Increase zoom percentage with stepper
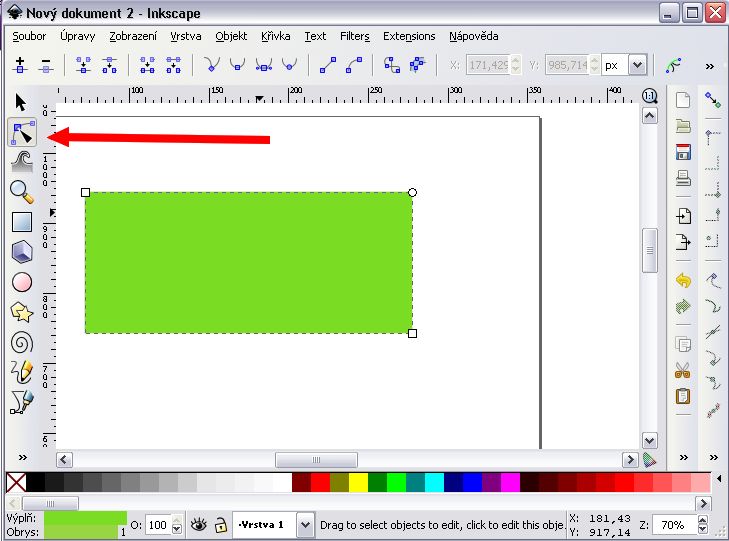Viewport: 729px width, 541px height. pos(703,521)
